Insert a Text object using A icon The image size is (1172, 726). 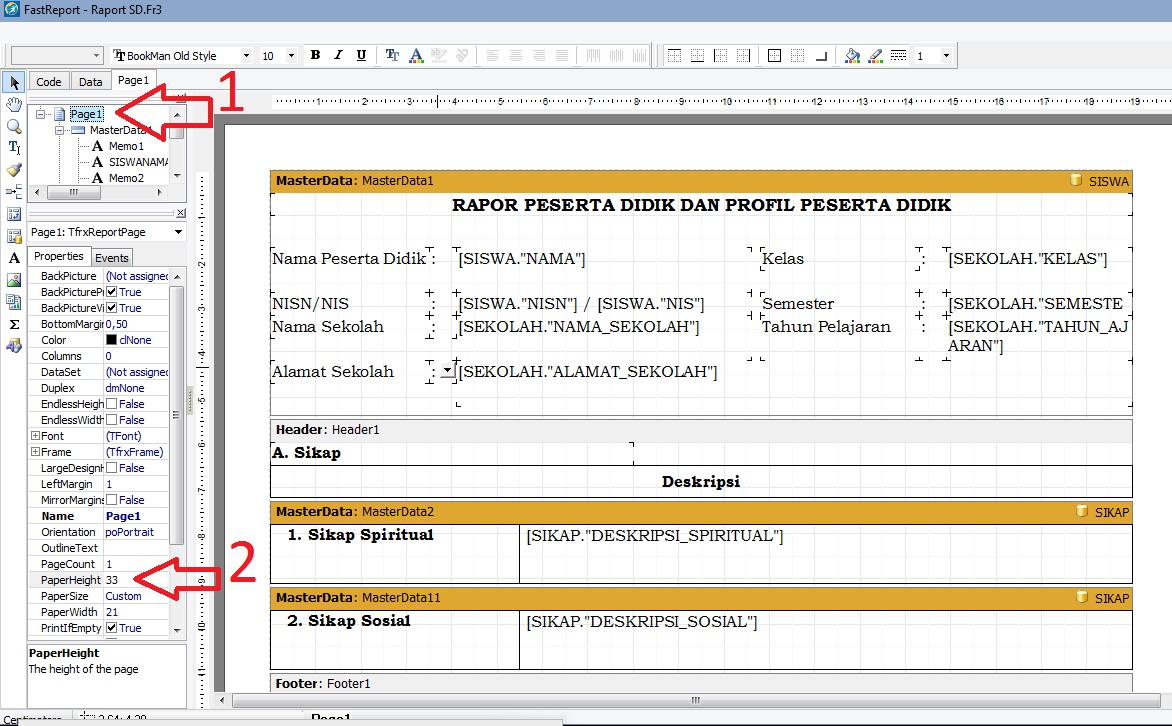click(14, 258)
